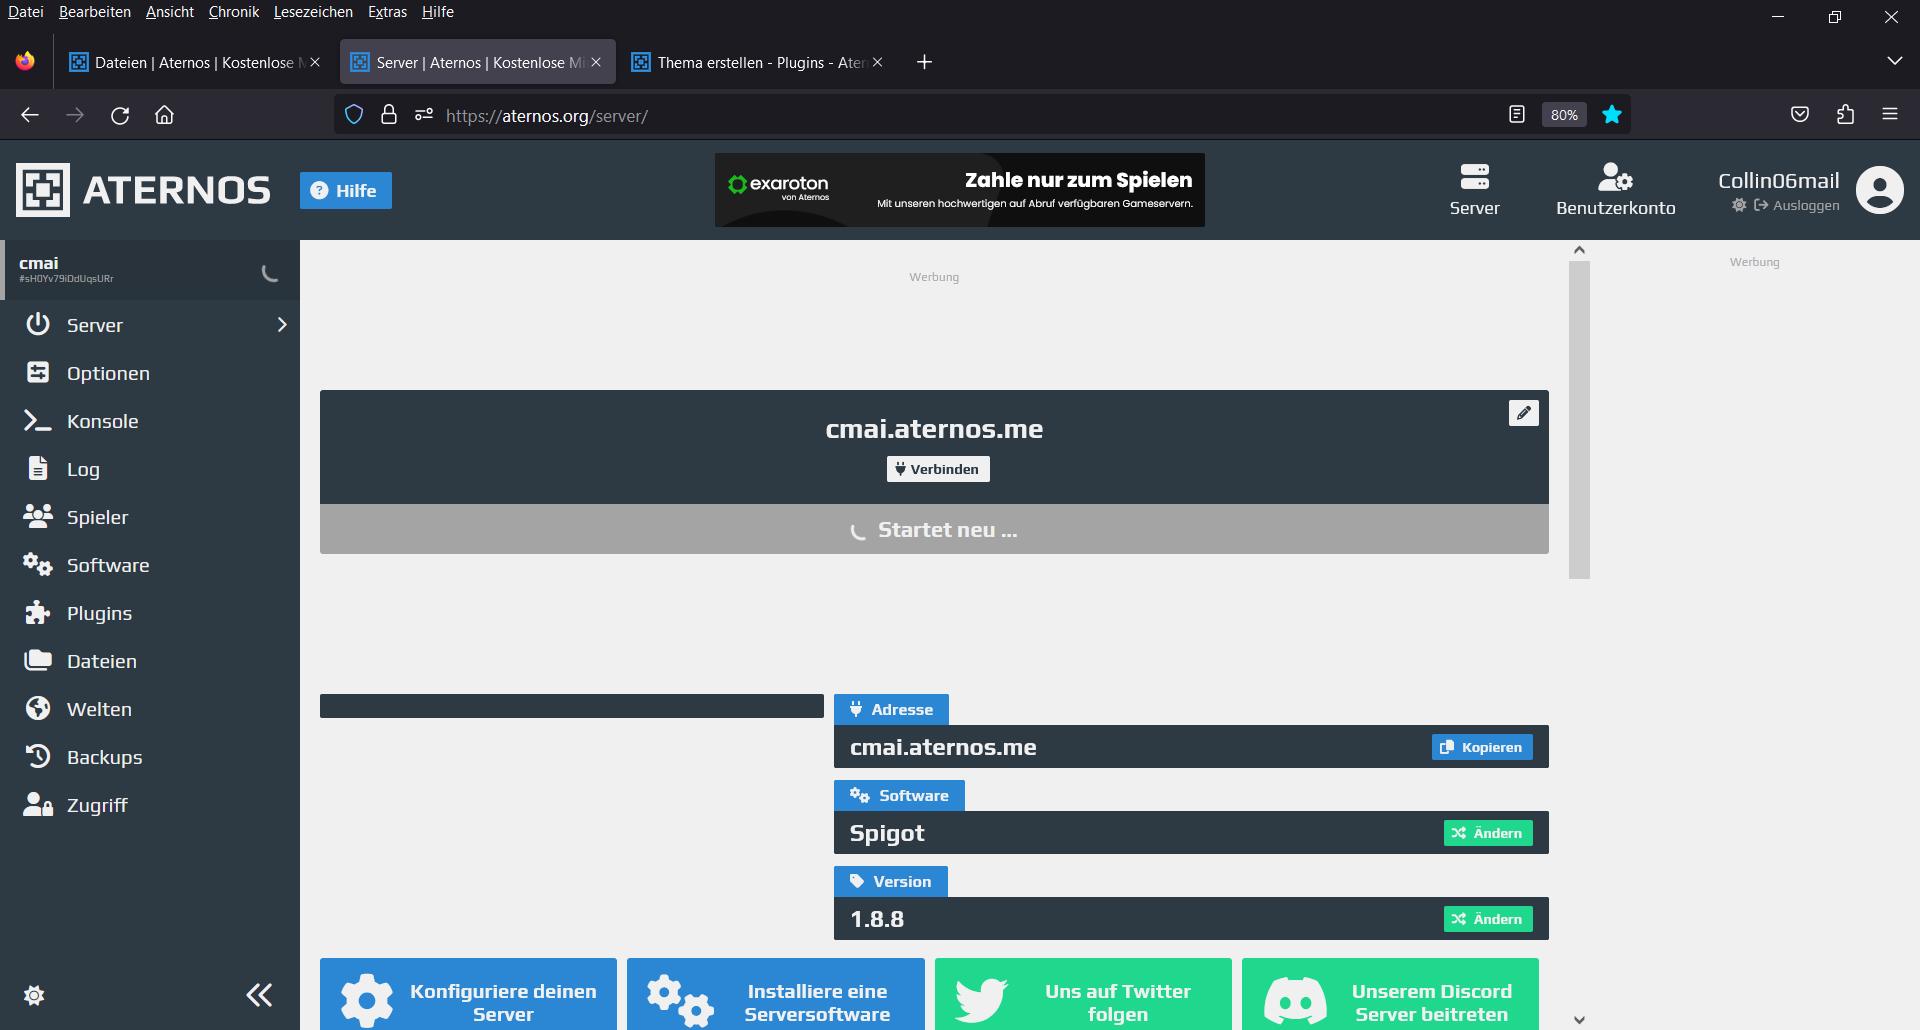Screen dimensions: 1920x1030
Task: Collapse the sidebar with double chevron
Action: (x=259, y=995)
